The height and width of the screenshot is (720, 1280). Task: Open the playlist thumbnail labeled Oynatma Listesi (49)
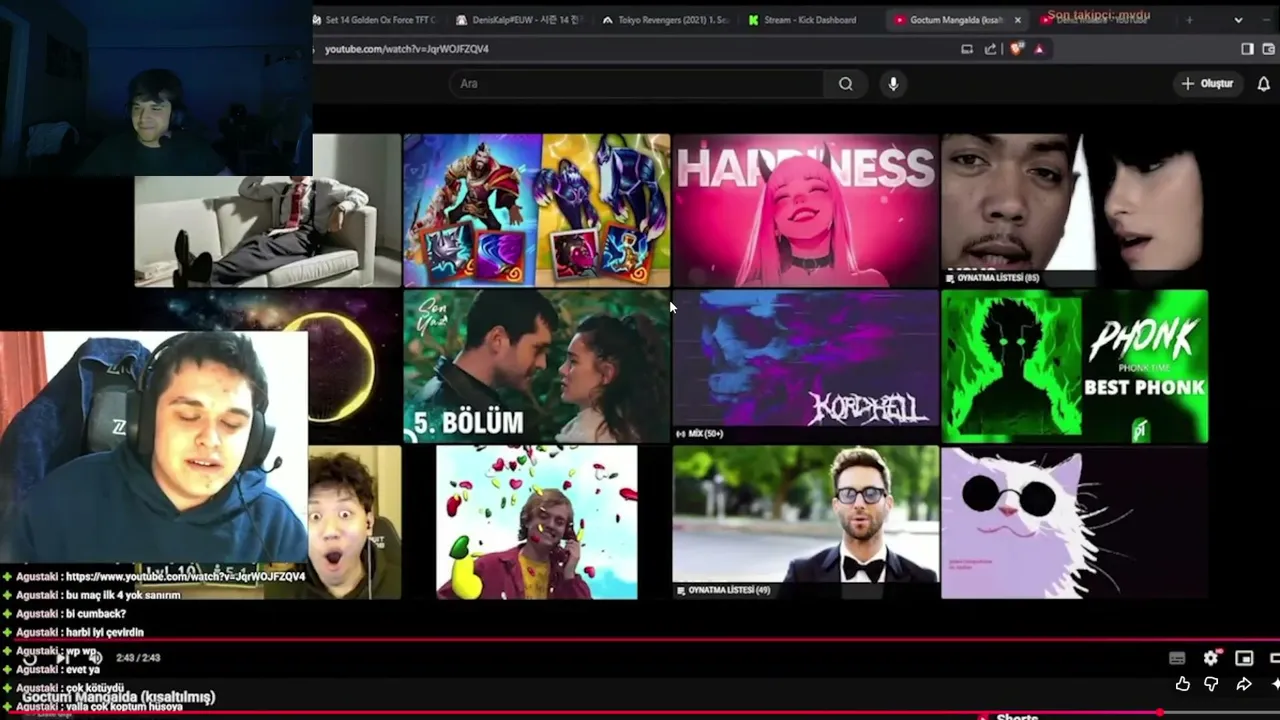[x=806, y=522]
